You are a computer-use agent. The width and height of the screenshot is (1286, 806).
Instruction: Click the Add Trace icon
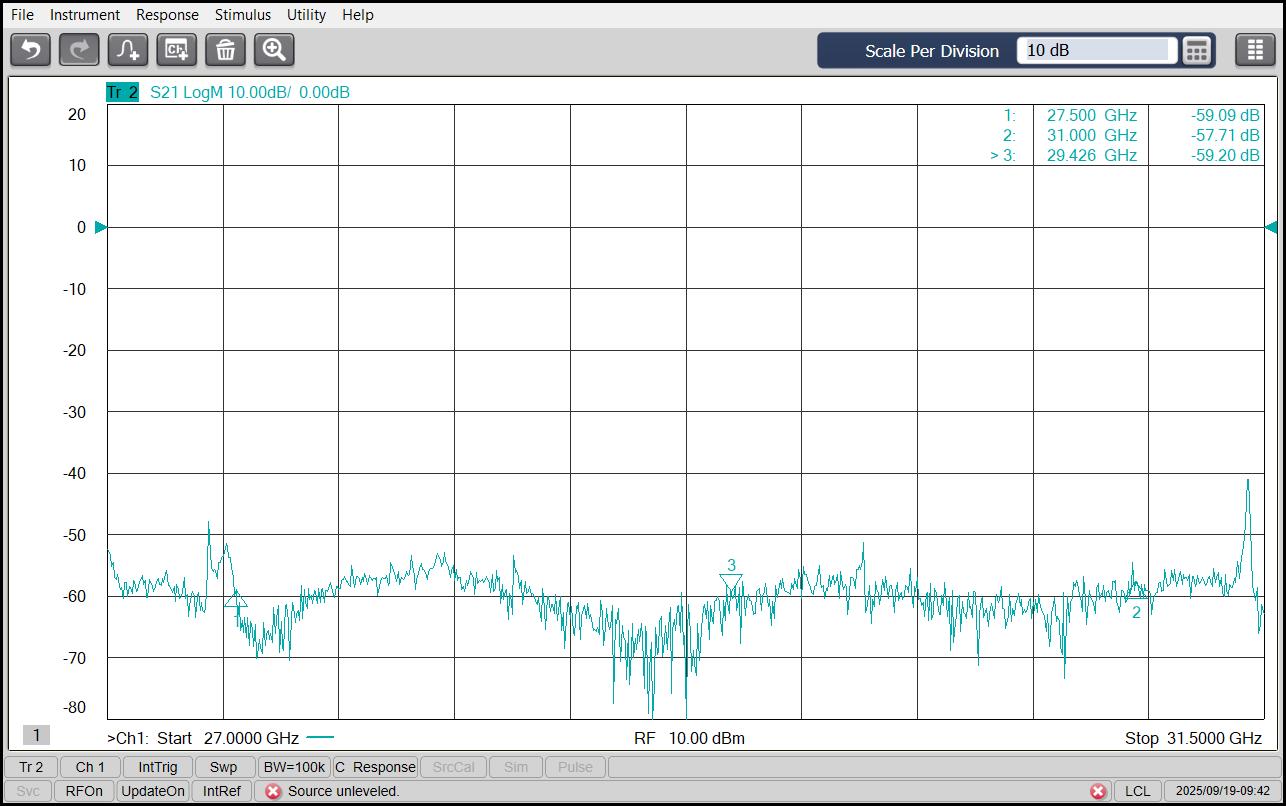coord(128,49)
